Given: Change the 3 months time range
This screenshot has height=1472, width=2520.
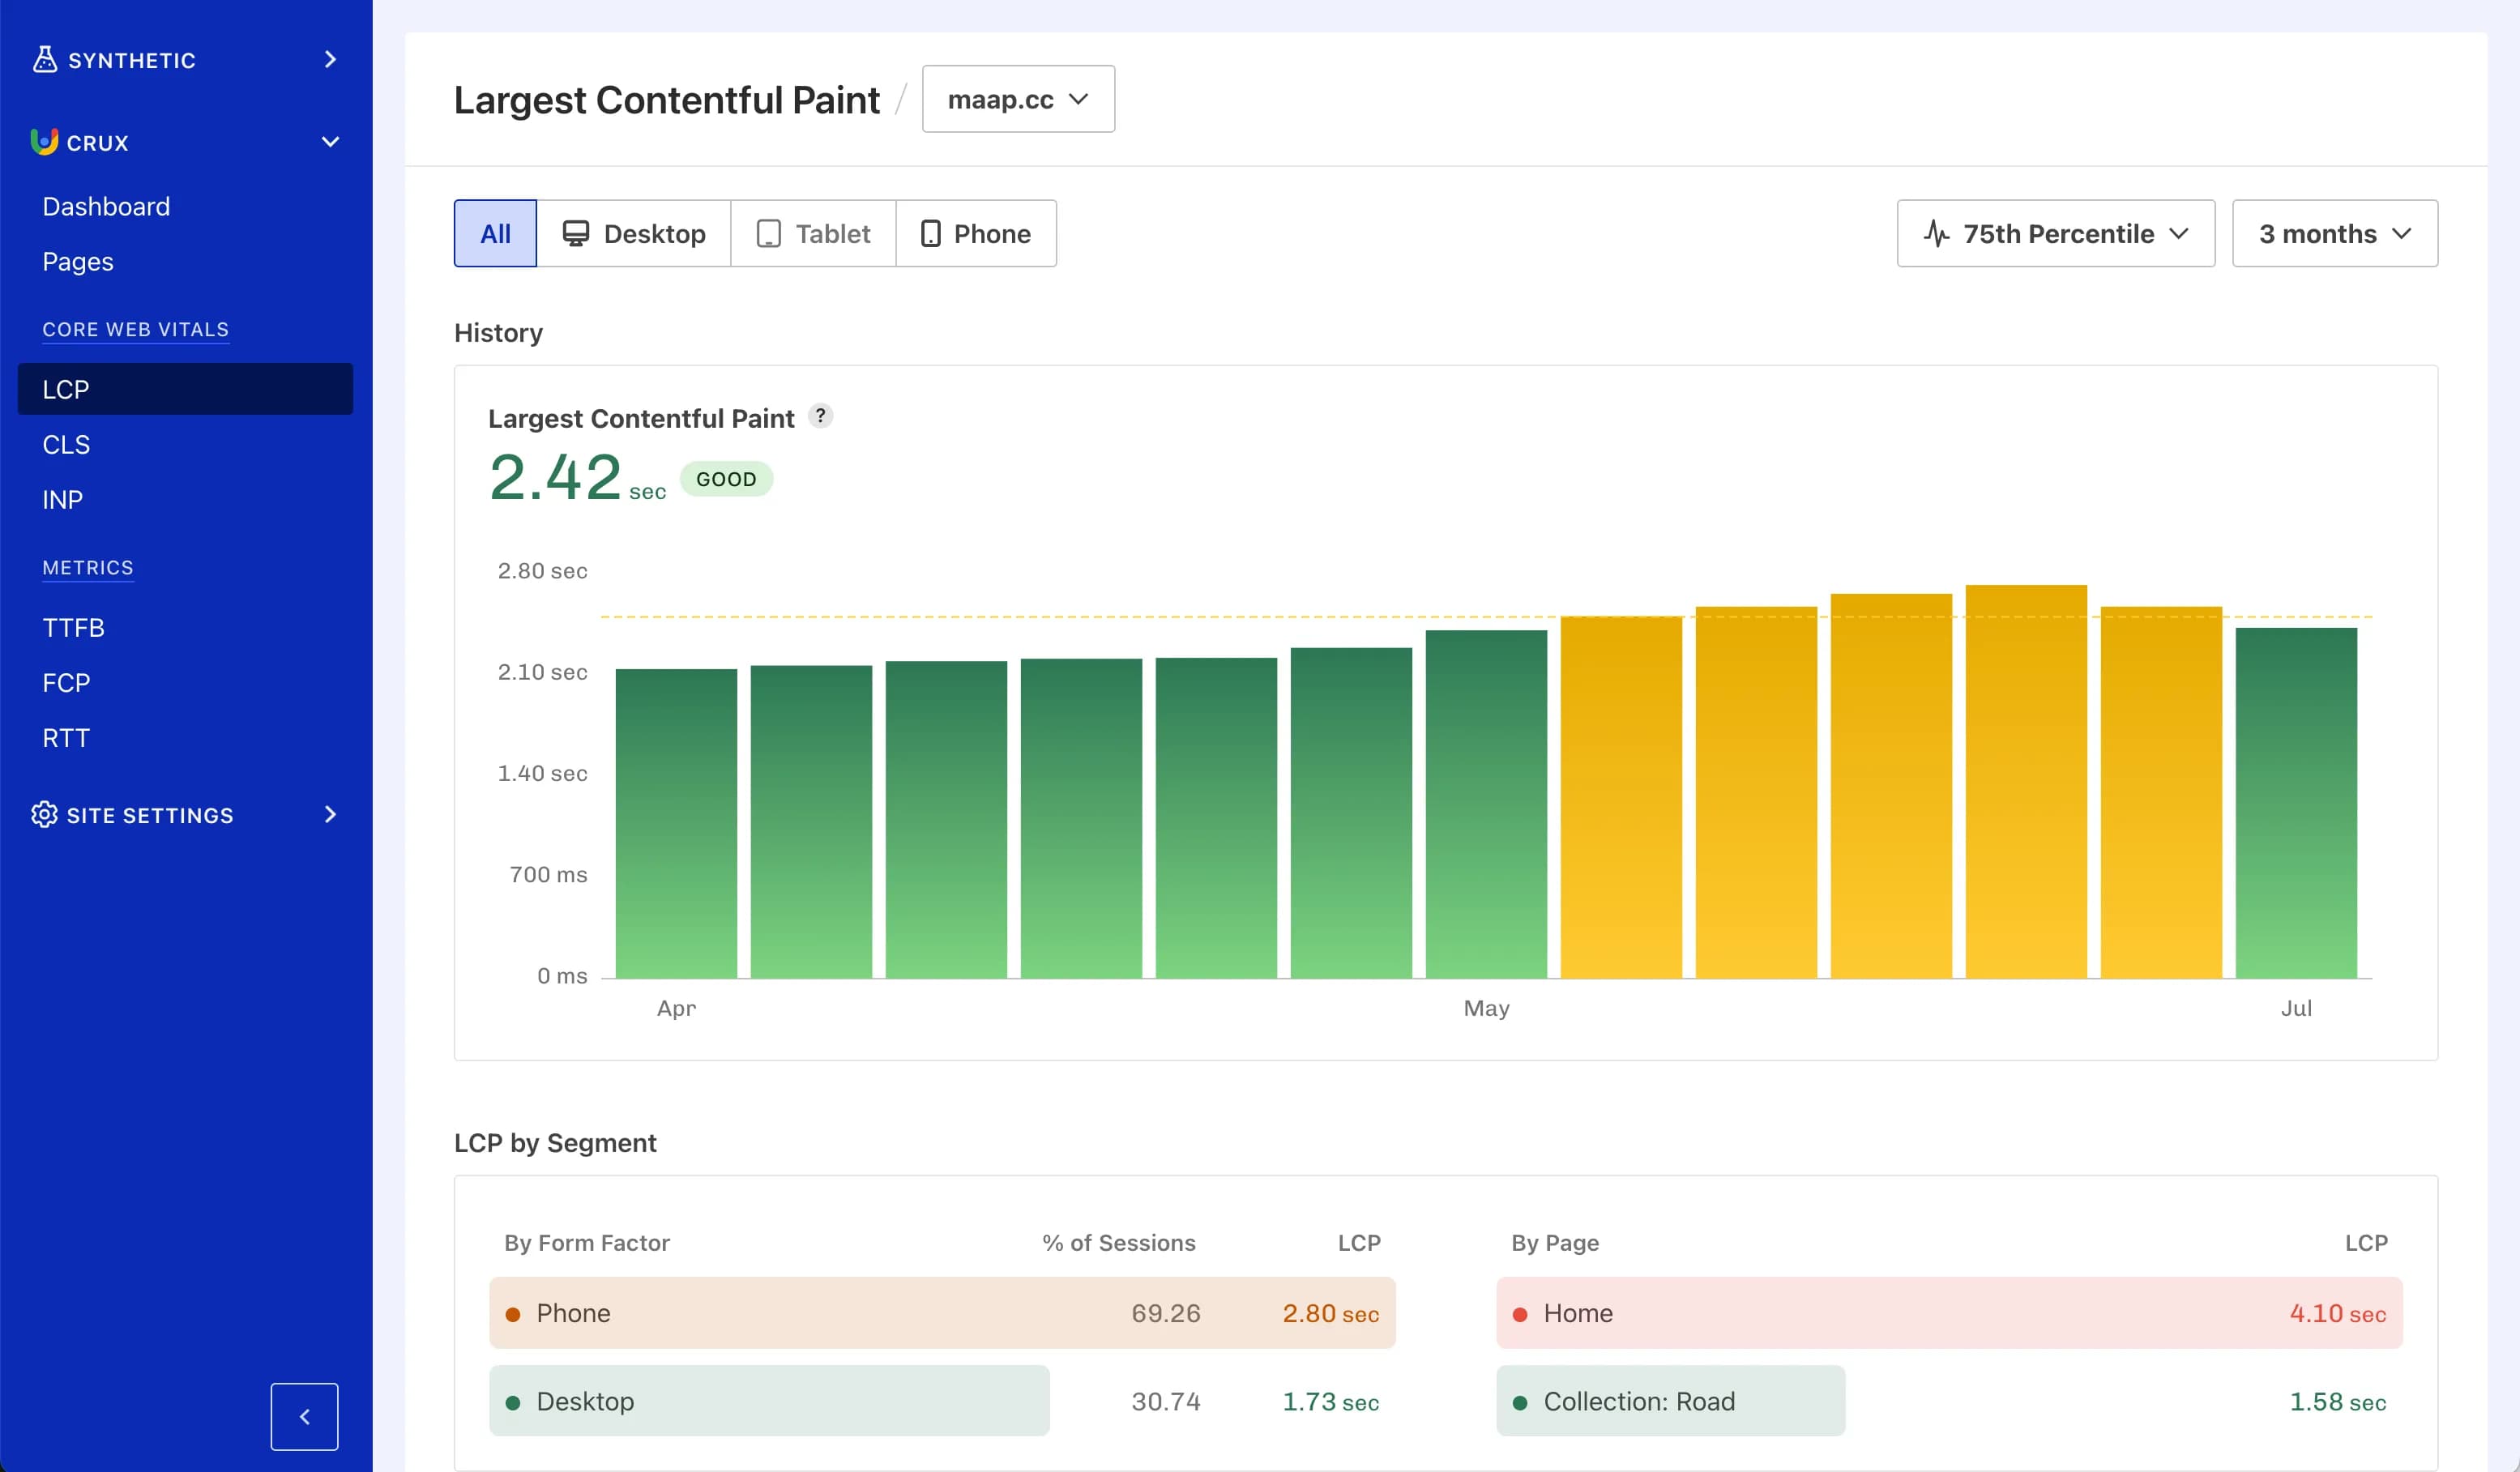Looking at the screenshot, I should click(x=2335, y=233).
